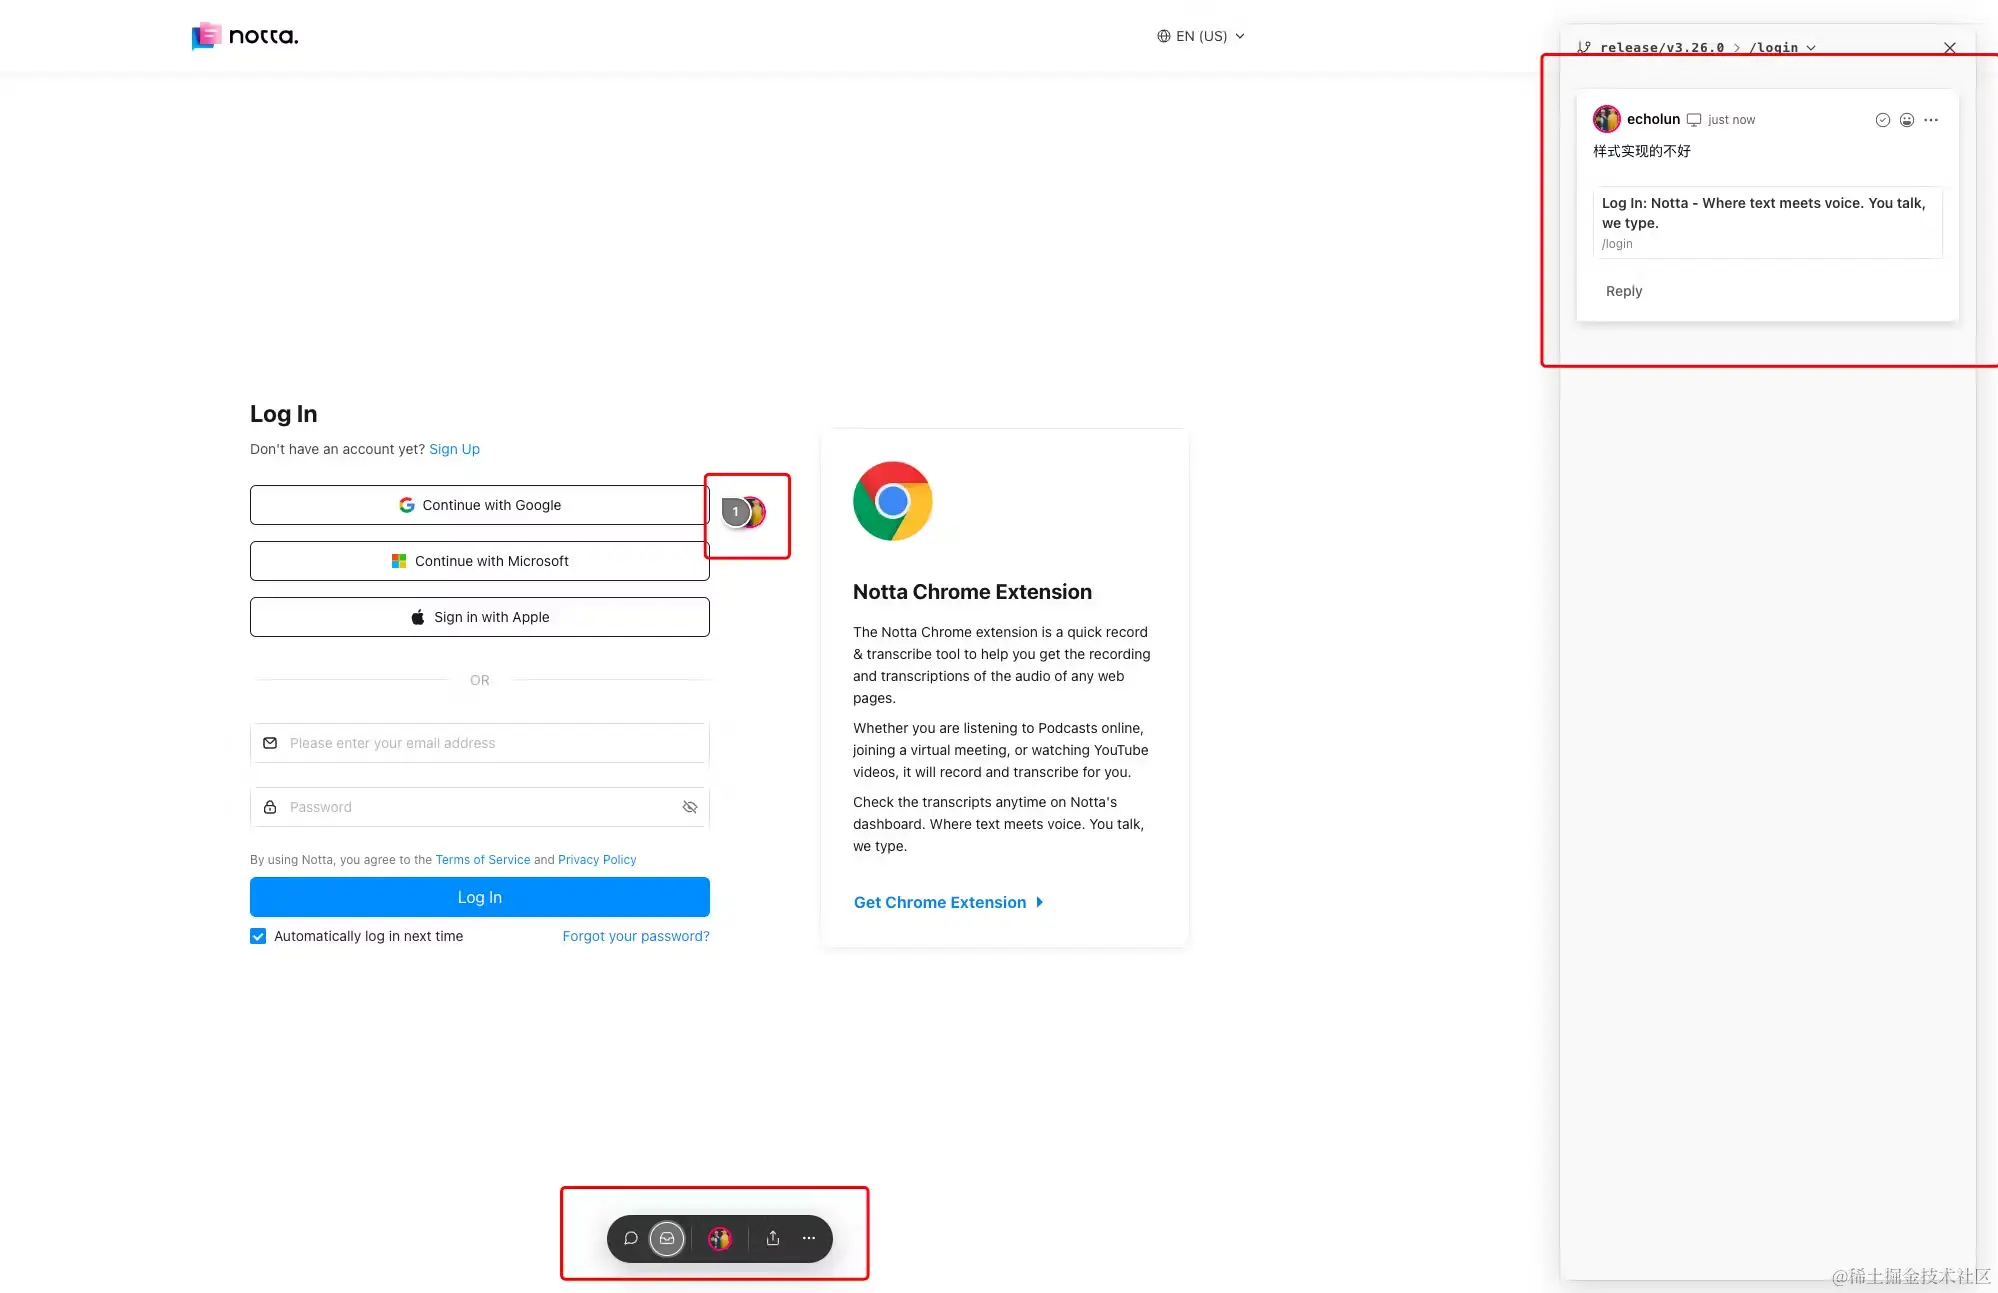Open the inbox icon in floating toolbar
The height and width of the screenshot is (1293, 1998).
(667, 1238)
